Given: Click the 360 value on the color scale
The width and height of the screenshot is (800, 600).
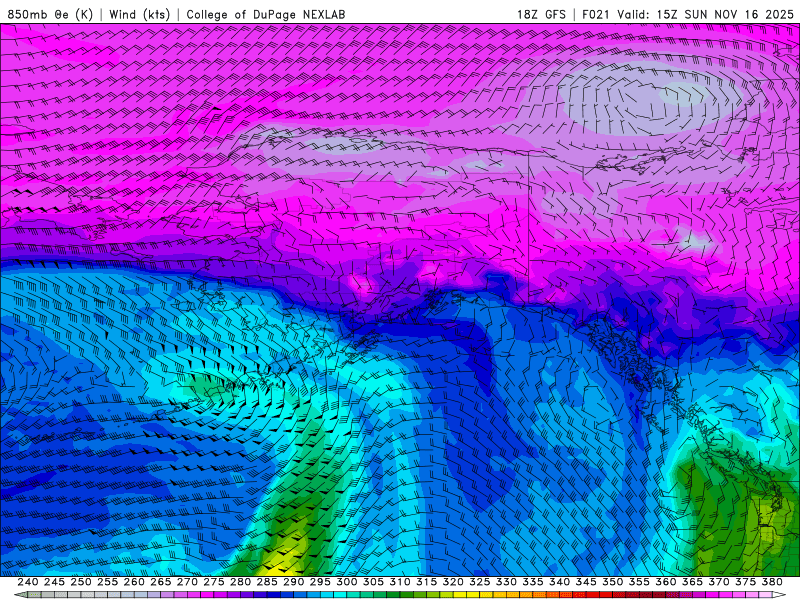Looking at the screenshot, I should (666, 582).
